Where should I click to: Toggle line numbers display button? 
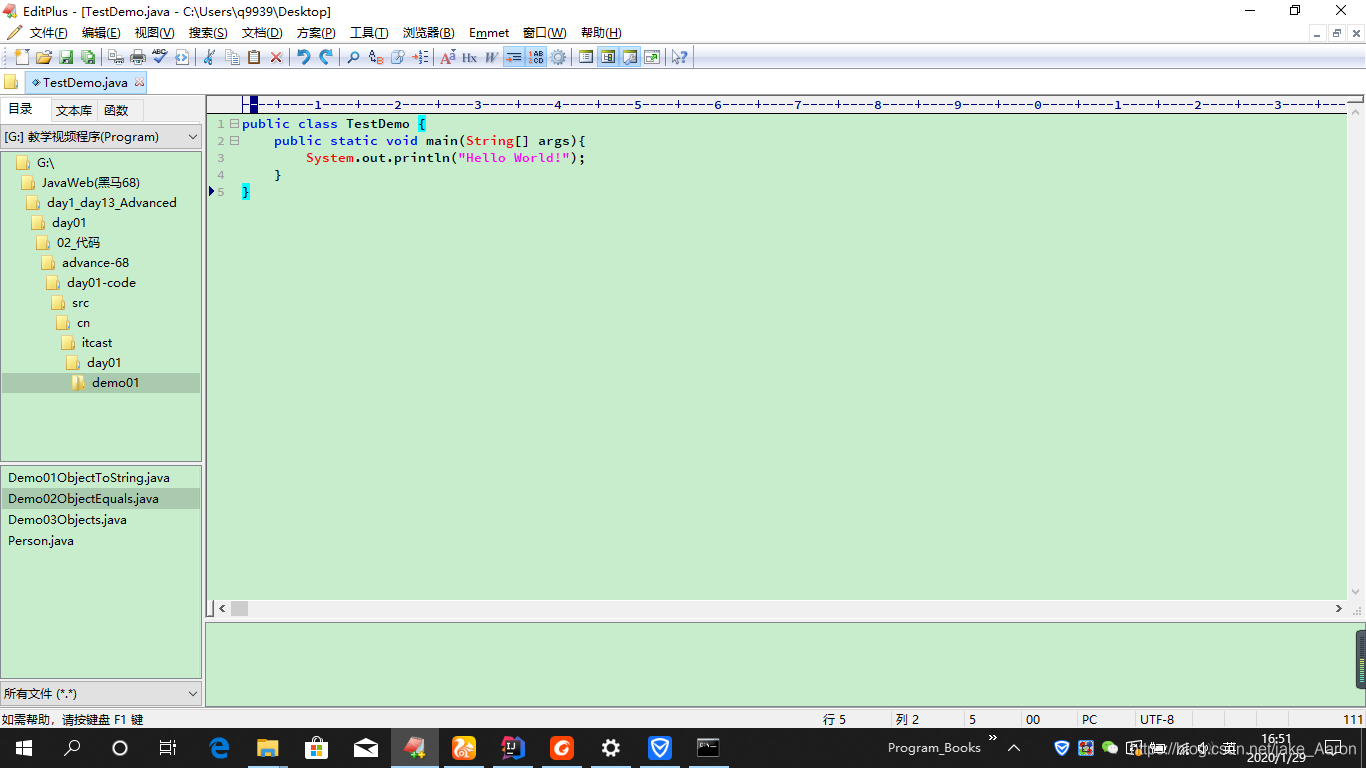tap(536, 57)
